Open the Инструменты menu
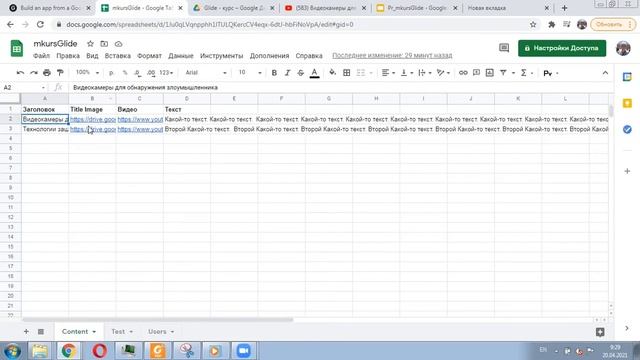640x360 pixels. click(x=222, y=56)
